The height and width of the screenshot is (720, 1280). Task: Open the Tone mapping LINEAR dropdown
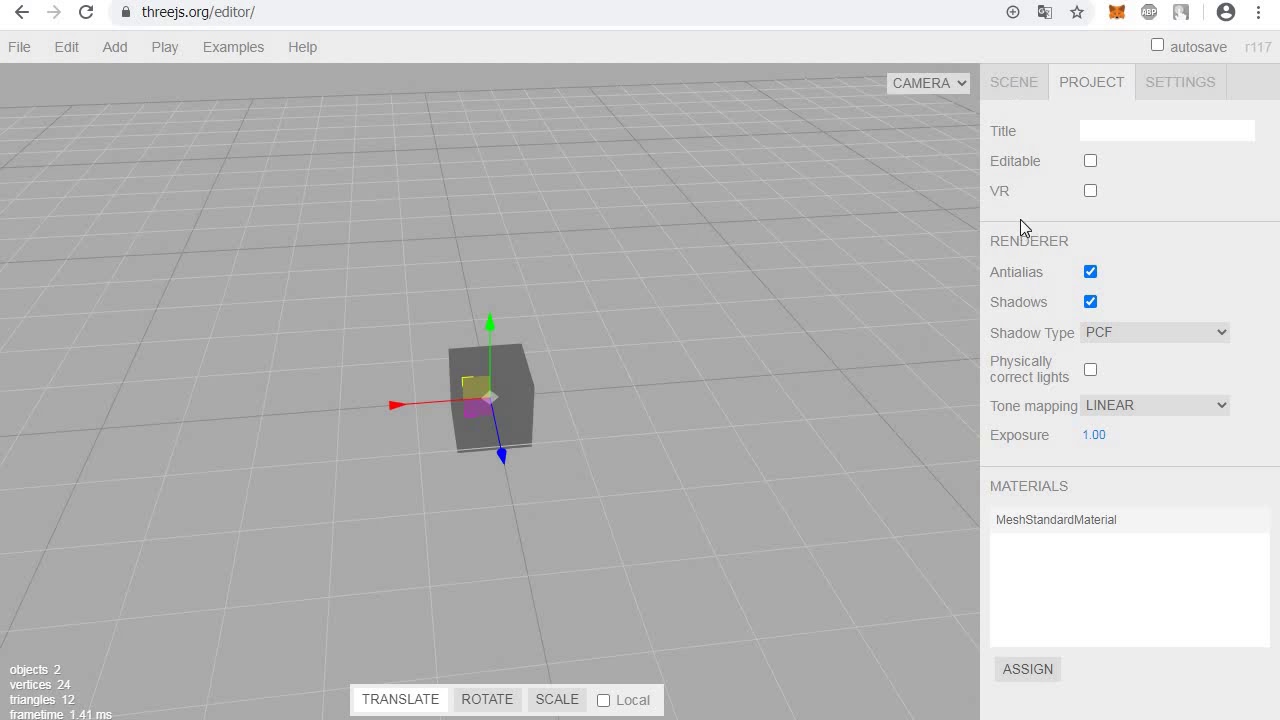click(1155, 405)
